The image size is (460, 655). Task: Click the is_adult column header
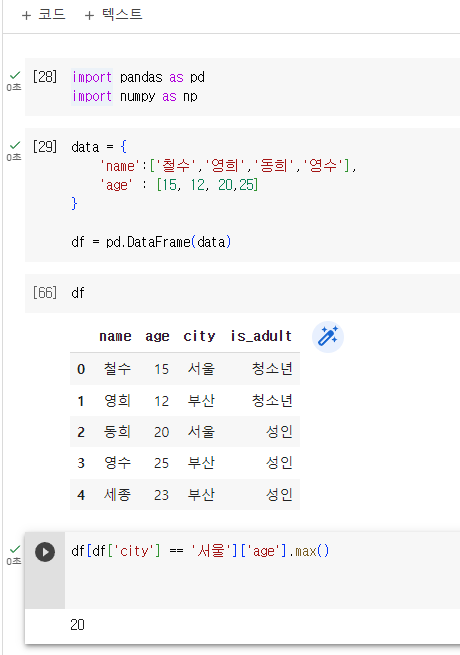coord(261,336)
